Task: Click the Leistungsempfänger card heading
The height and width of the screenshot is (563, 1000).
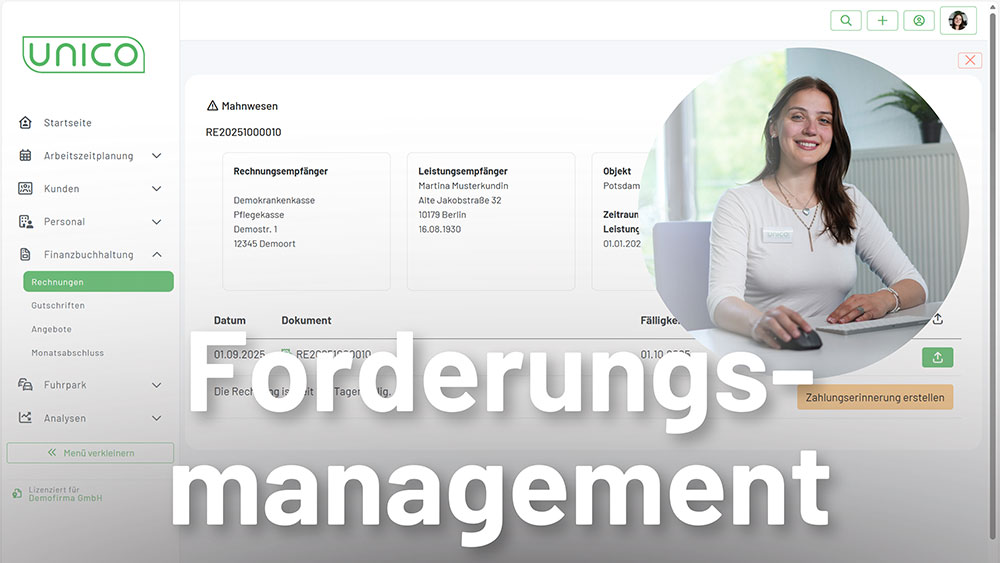Action: coord(463,171)
